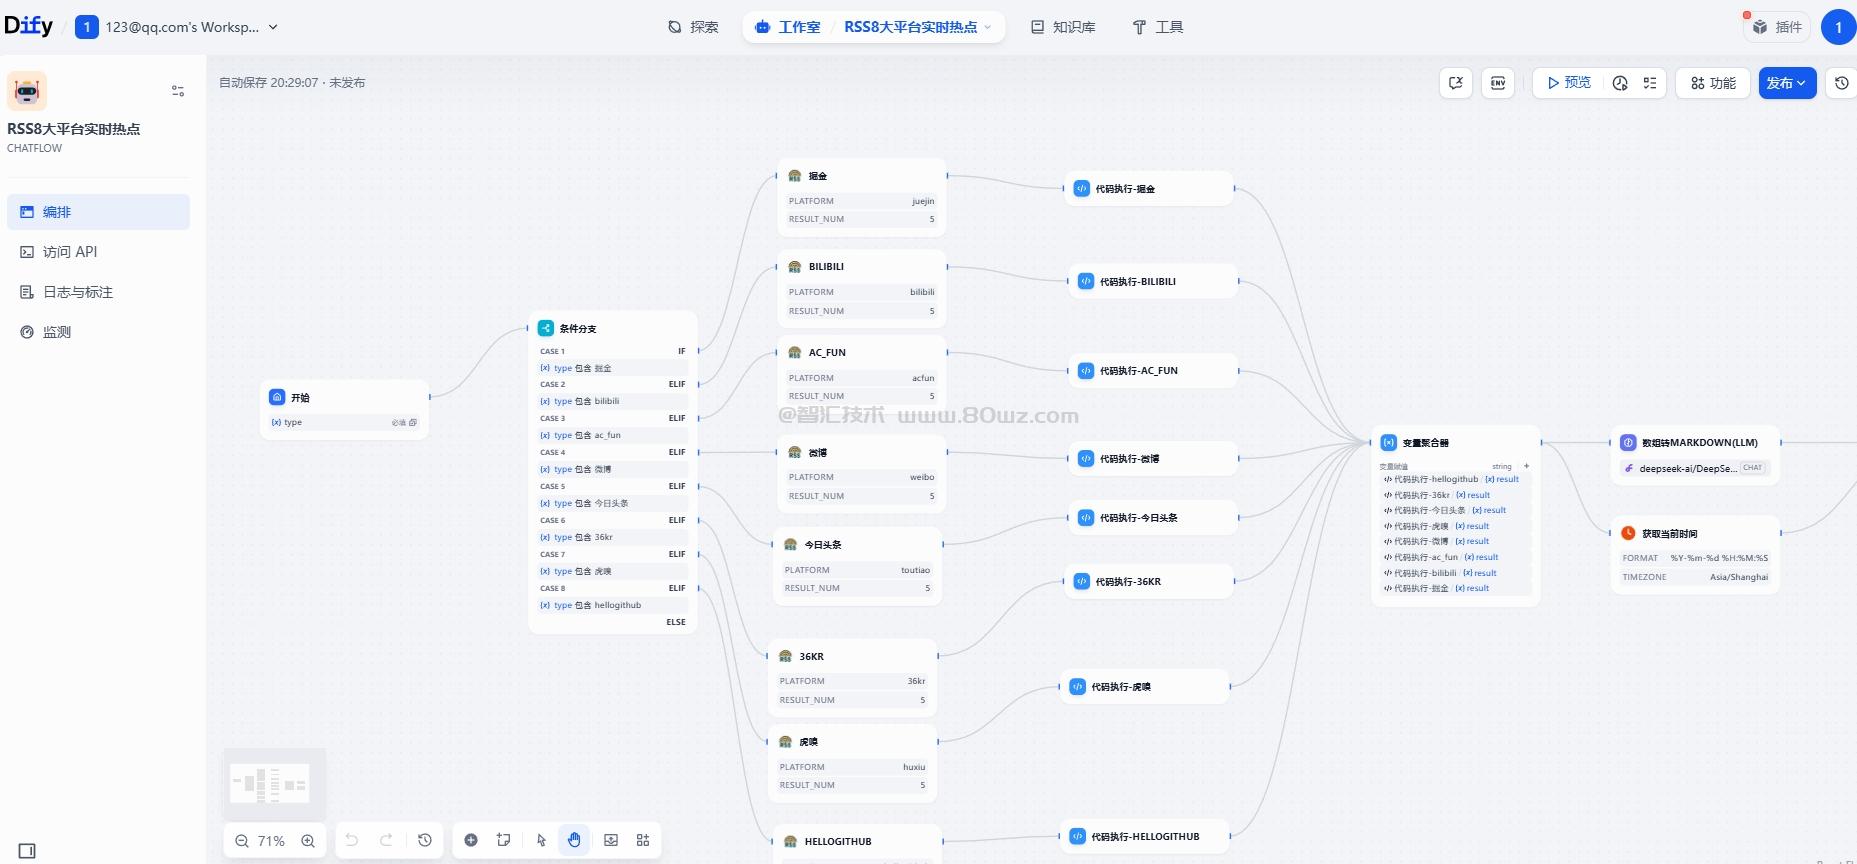The height and width of the screenshot is (864, 1857).
Task: Select the 代码执行-掘金 code node
Action: coord(1149,188)
